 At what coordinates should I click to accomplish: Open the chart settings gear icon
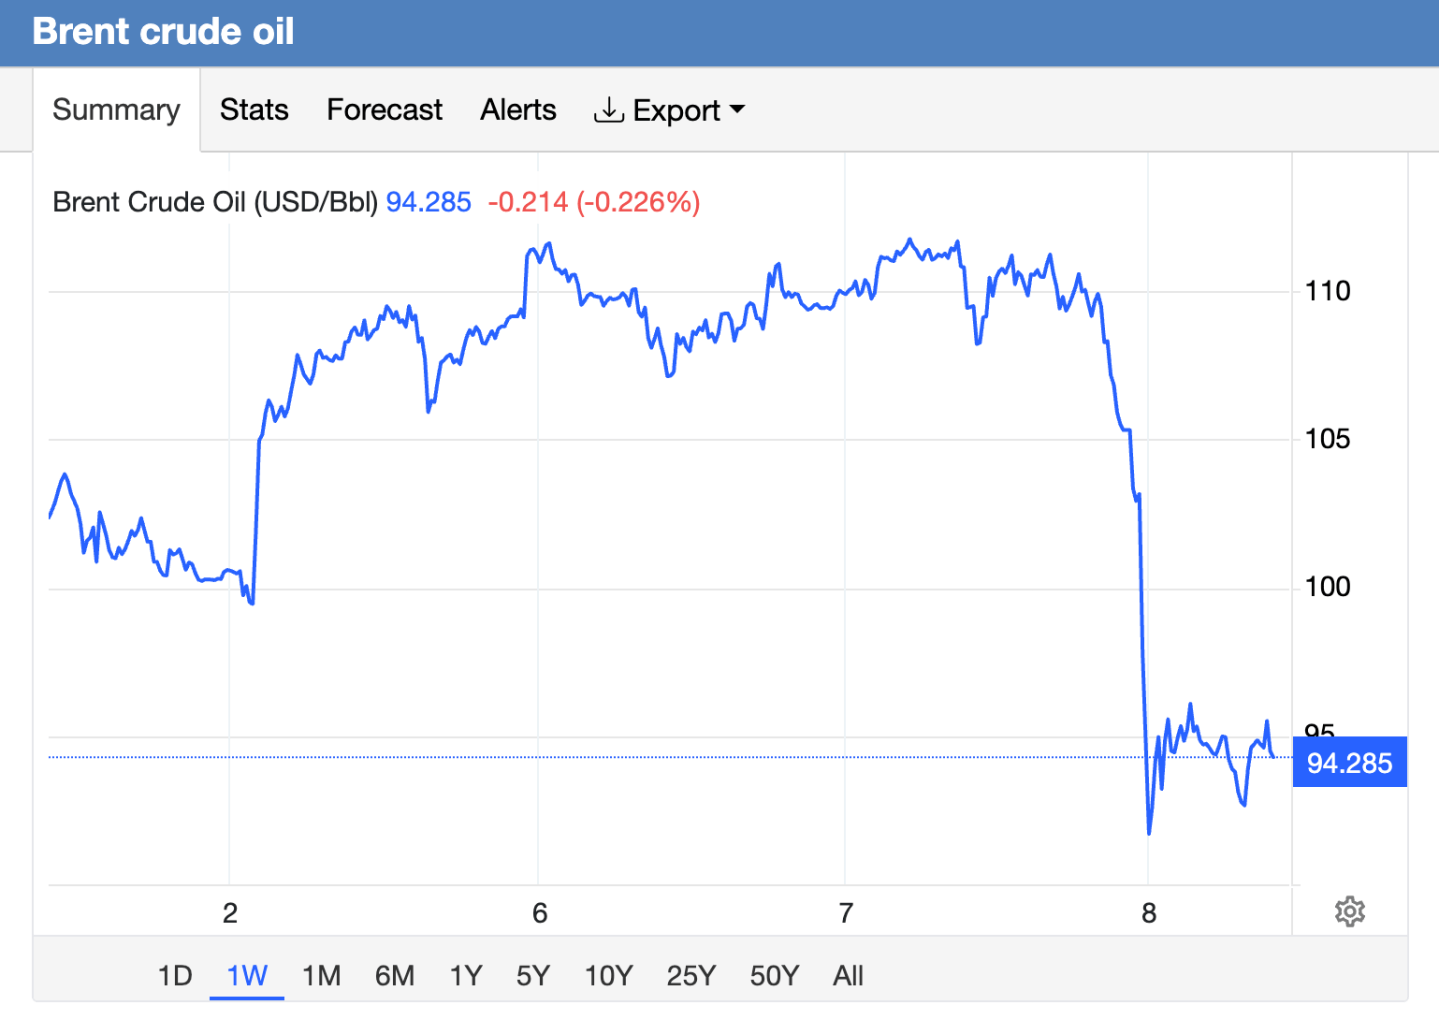pyautogui.click(x=1349, y=911)
